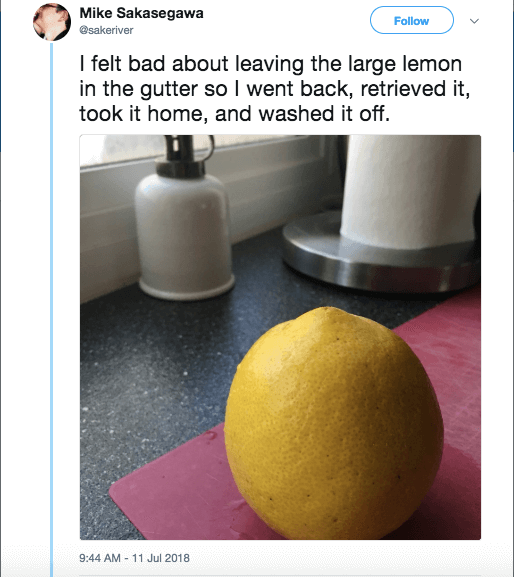Click the words 'I felt bad' in the tweet

point(122,64)
